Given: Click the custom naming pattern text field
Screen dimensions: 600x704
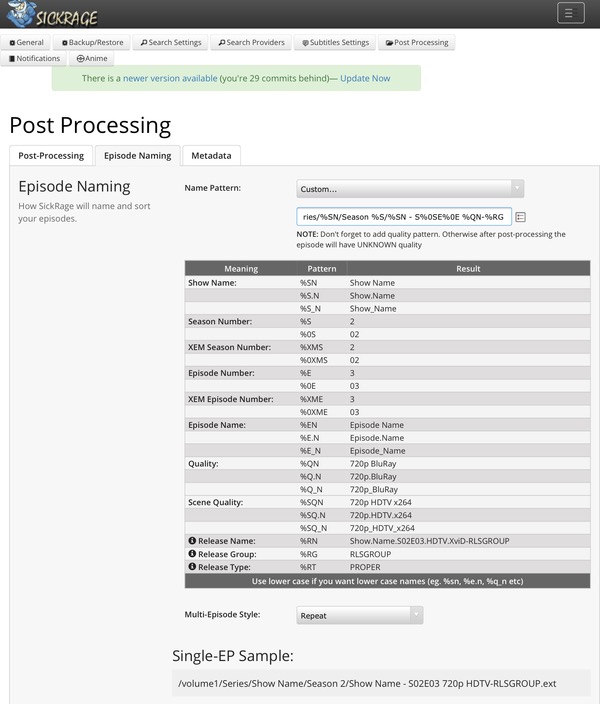Looking at the screenshot, I should point(403,216).
